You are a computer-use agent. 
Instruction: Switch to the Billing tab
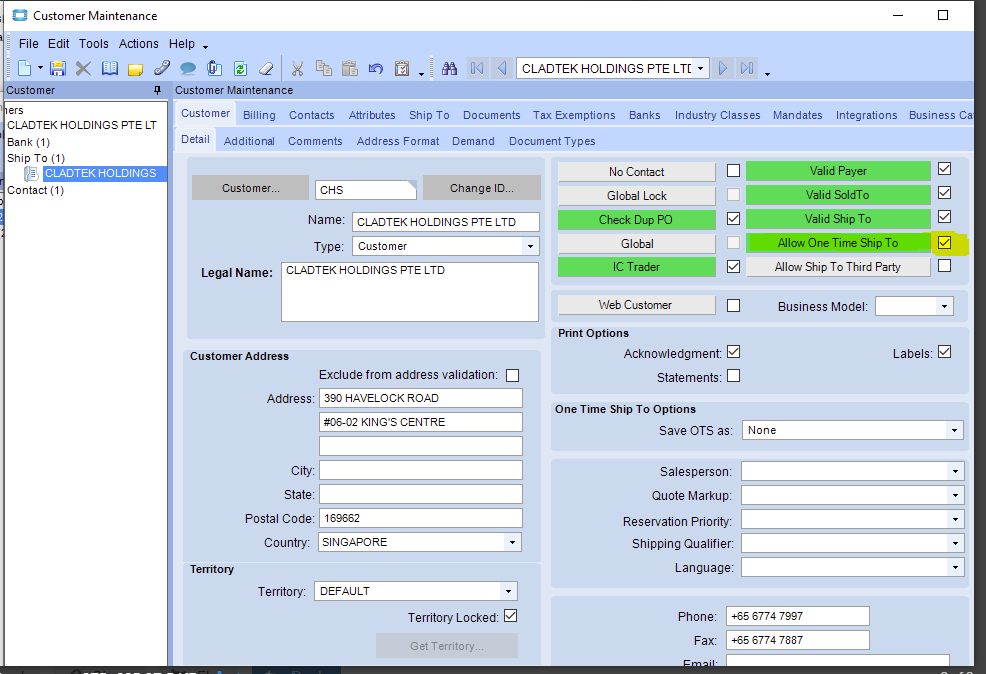point(259,115)
